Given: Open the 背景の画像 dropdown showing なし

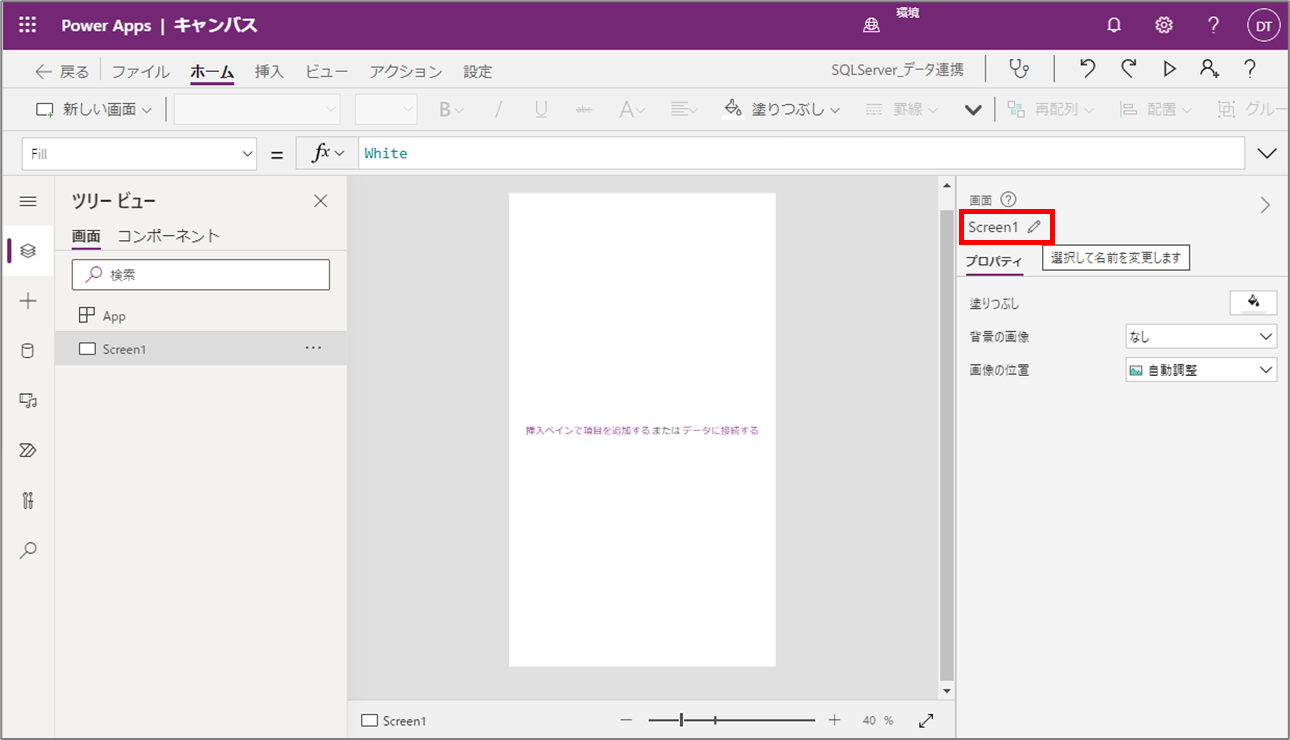Looking at the screenshot, I should click(x=1201, y=337).
